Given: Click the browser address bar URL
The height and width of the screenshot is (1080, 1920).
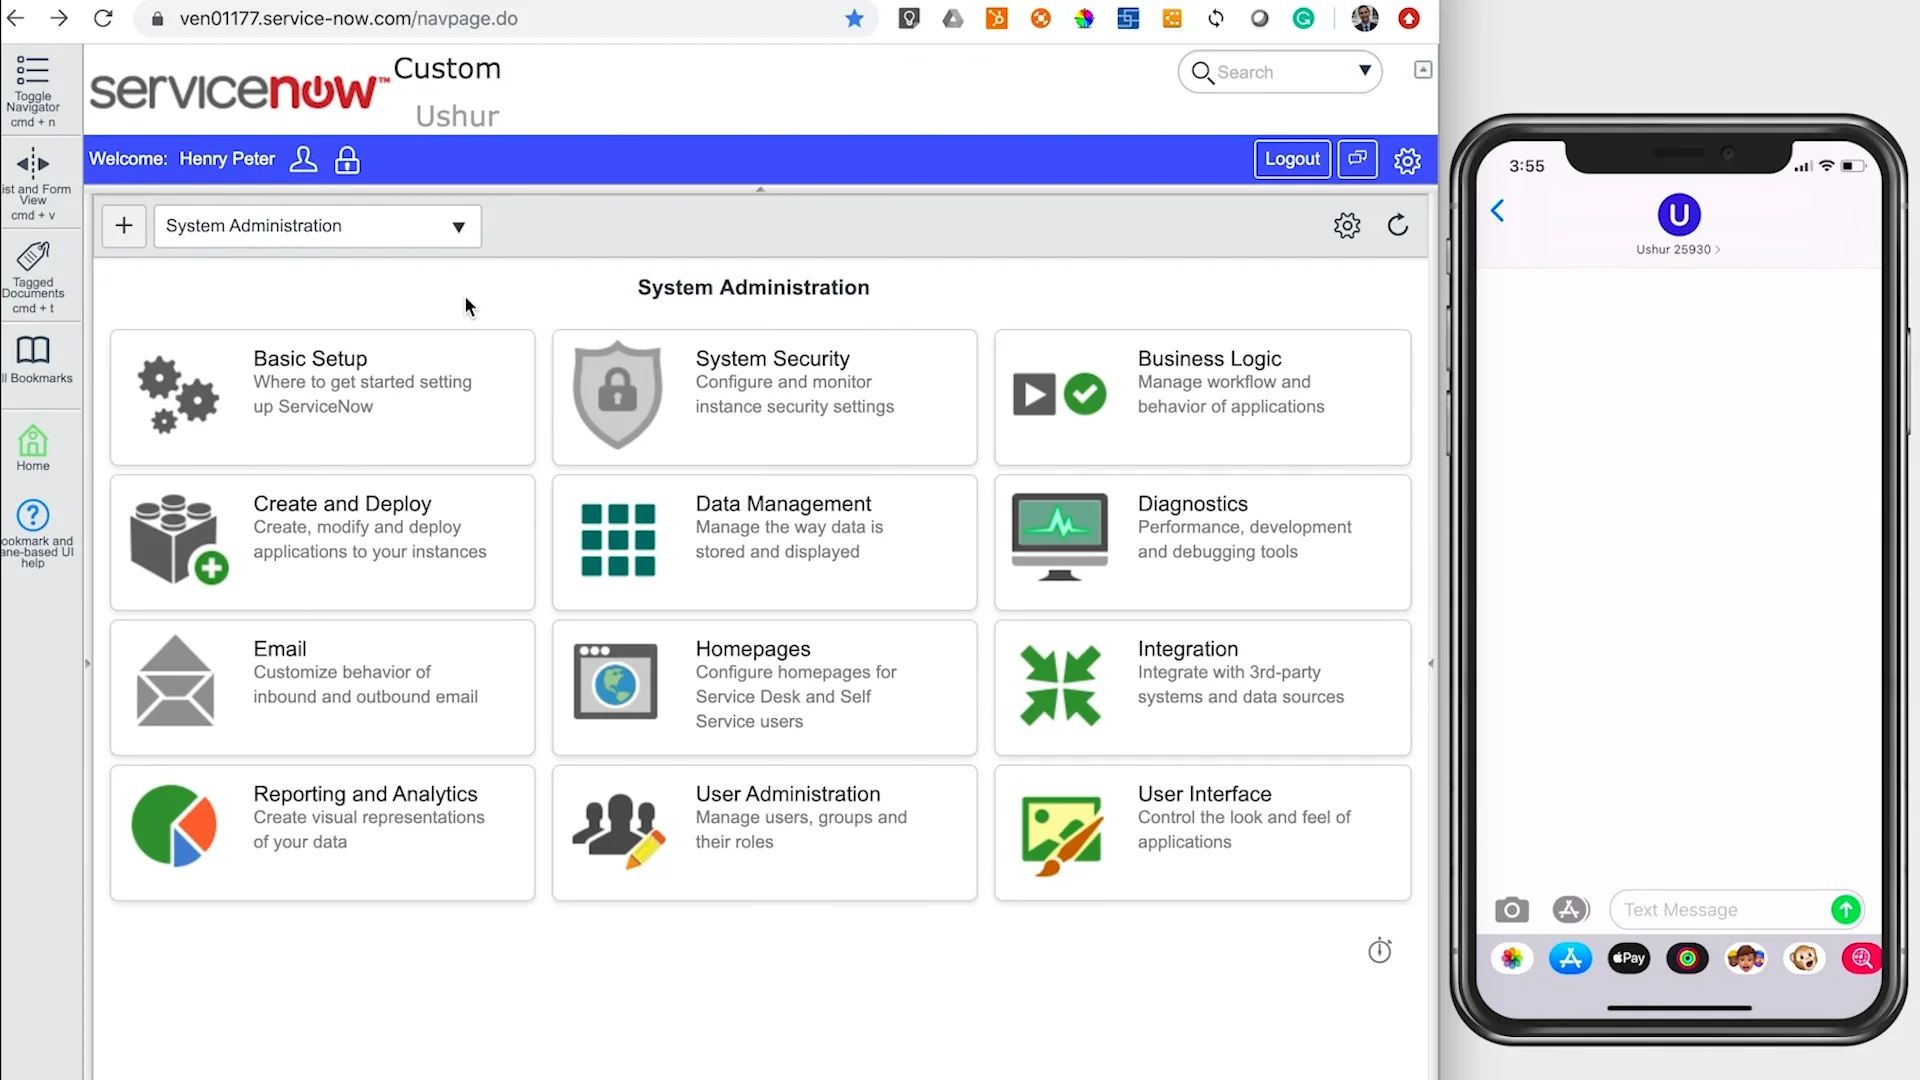Looking at the screenshot, I should tap(349, 18).
